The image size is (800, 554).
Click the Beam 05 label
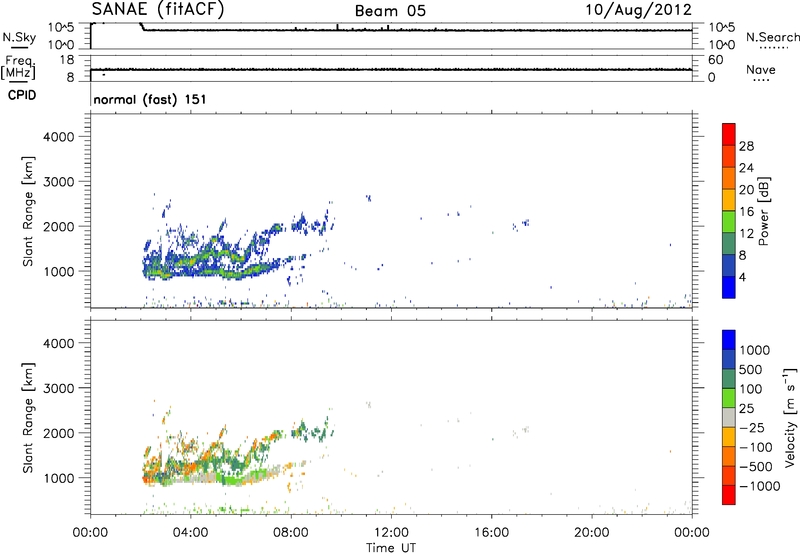pyautogui.click(x=390, y=11)
